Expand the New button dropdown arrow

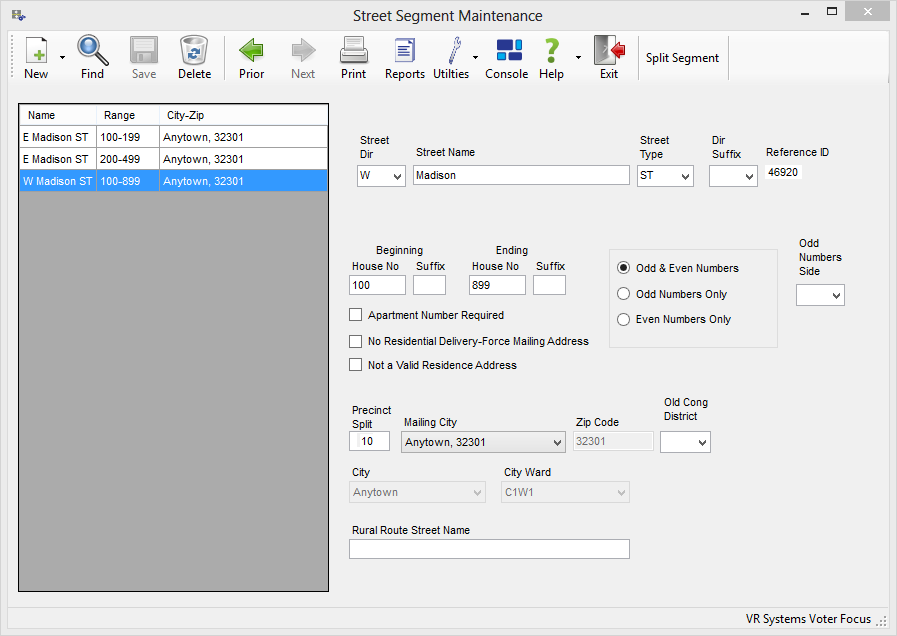point(62,57)
